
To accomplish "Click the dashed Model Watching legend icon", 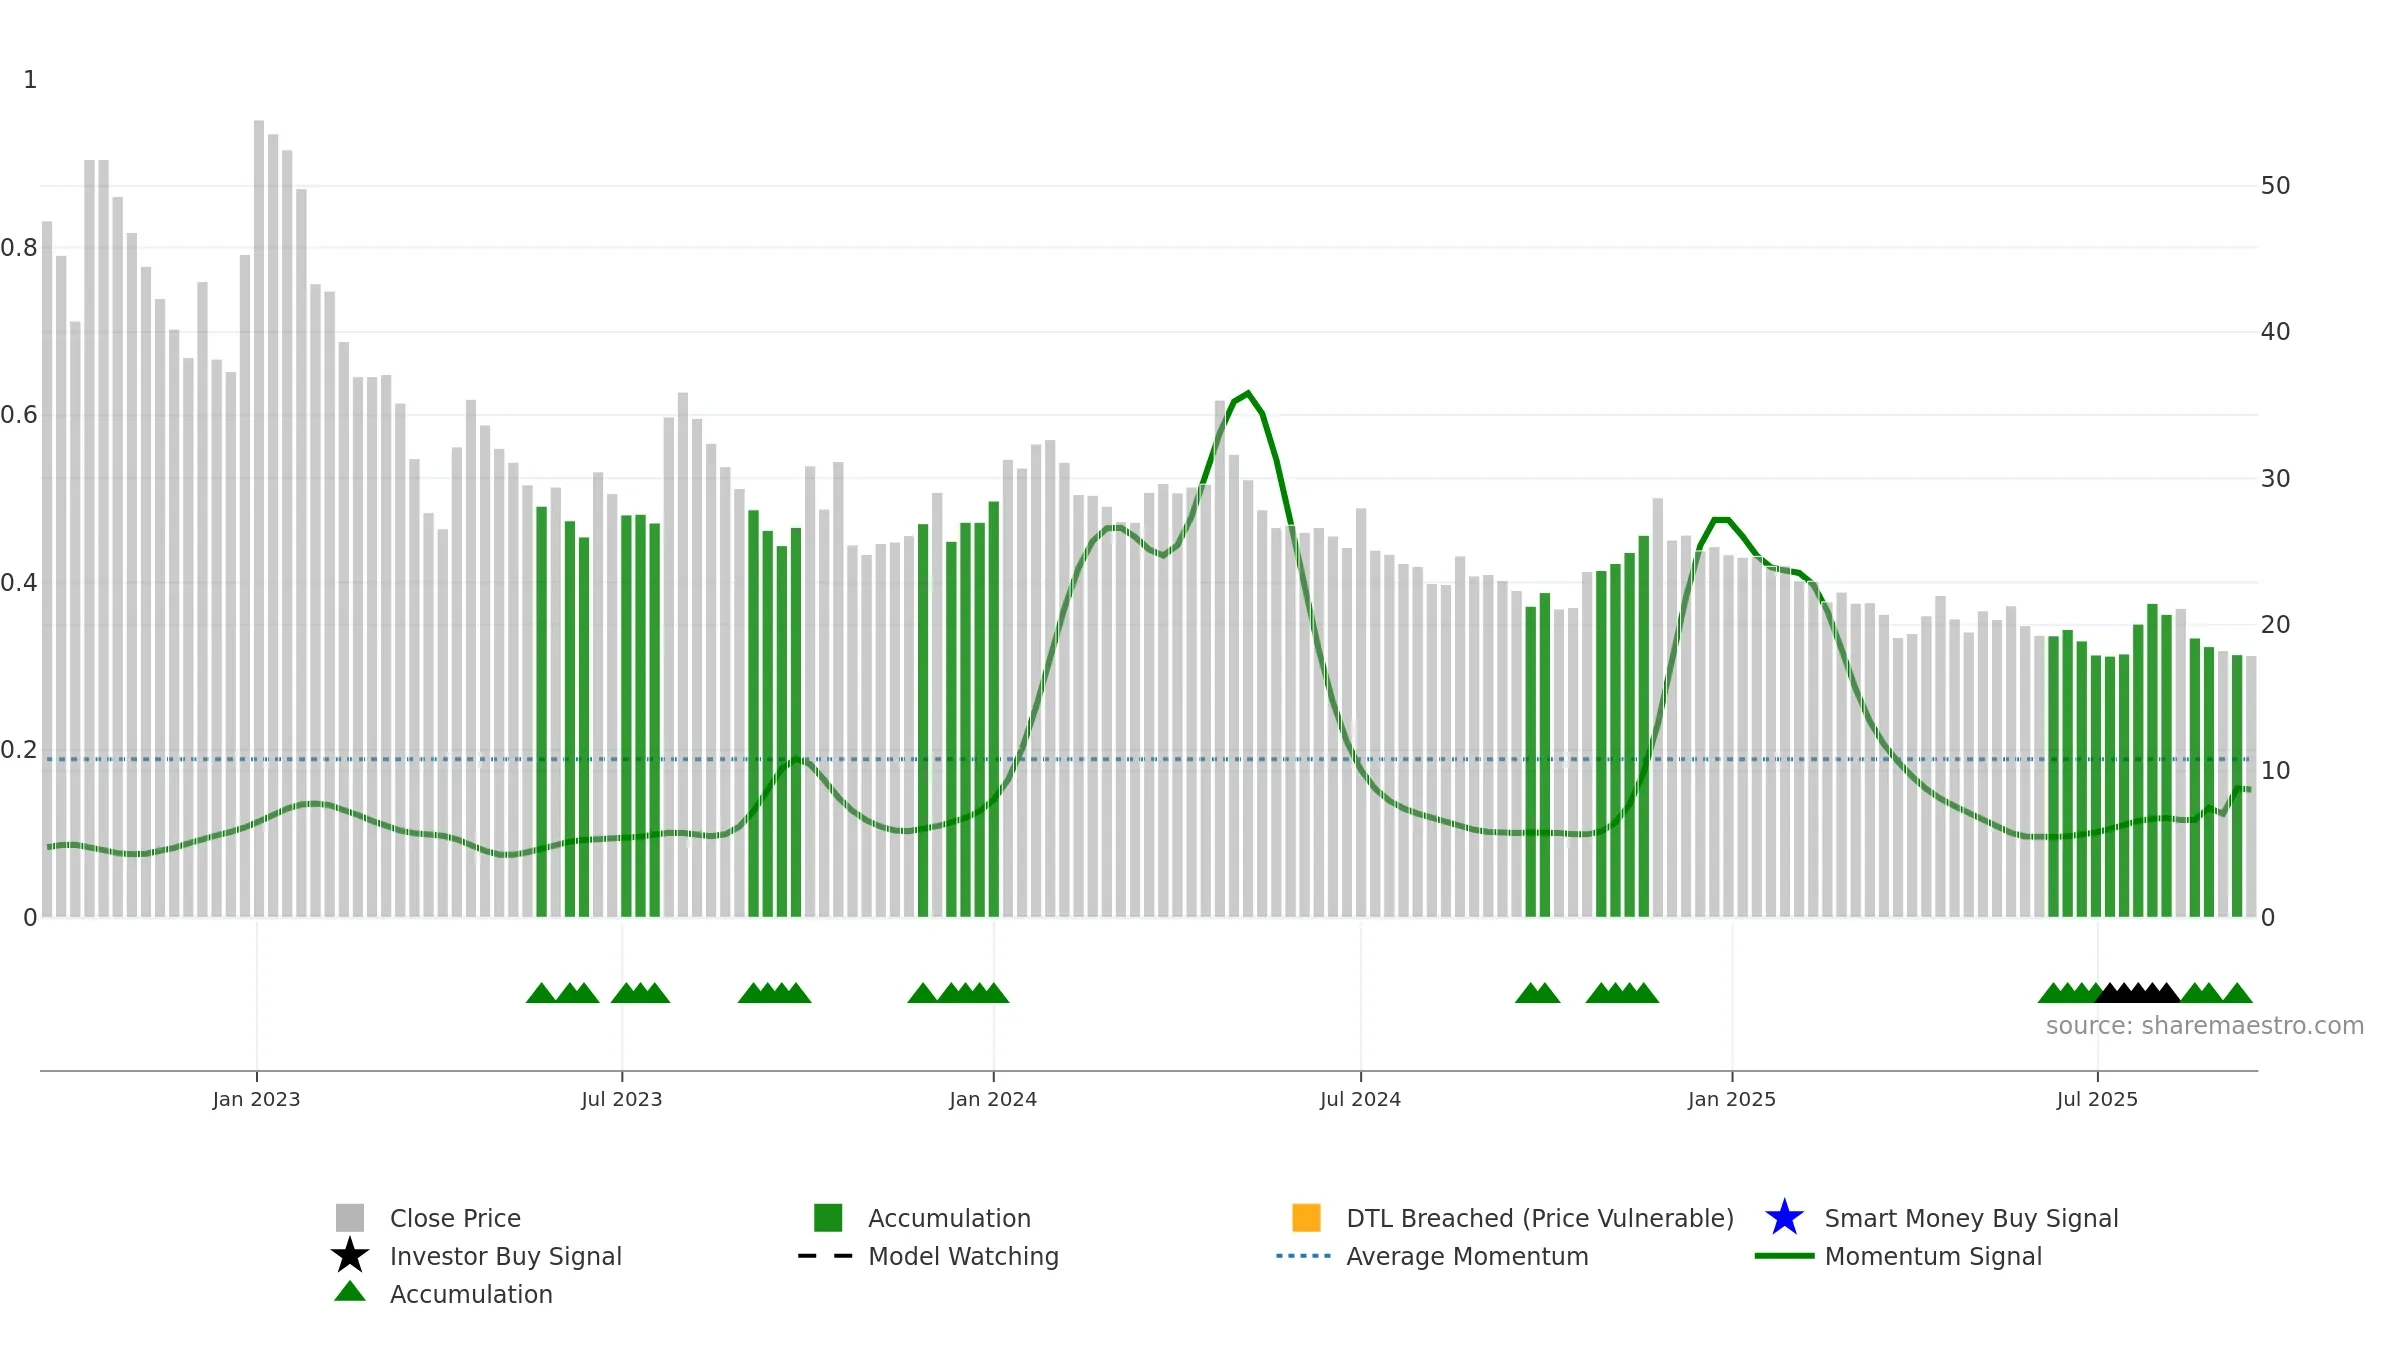I will tap(826, 1256).
